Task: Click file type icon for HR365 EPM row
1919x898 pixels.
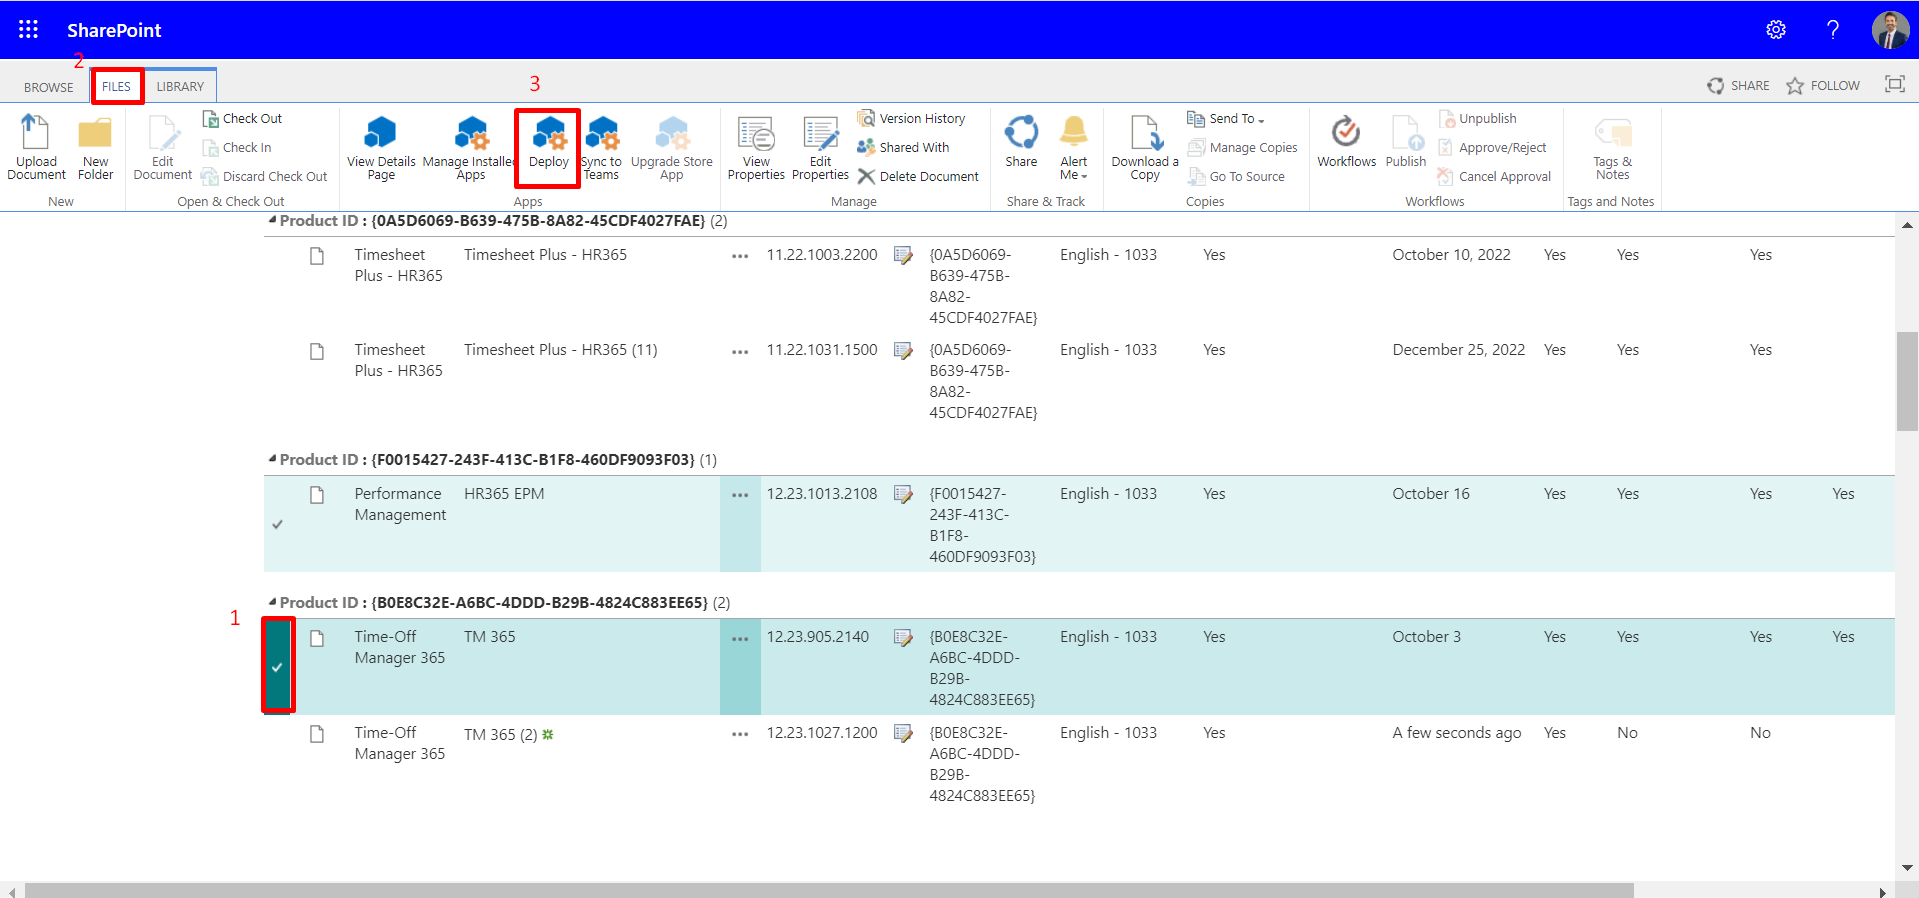Action: [x=317, y=495]
